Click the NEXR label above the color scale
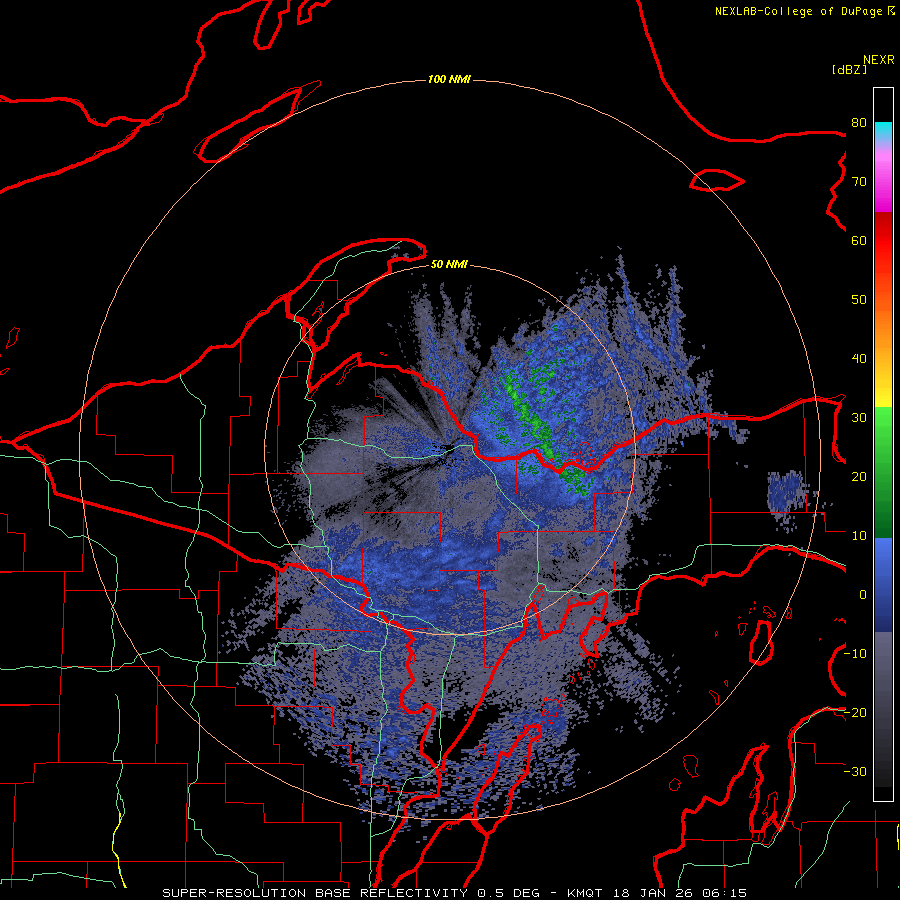 click(879, 60)
